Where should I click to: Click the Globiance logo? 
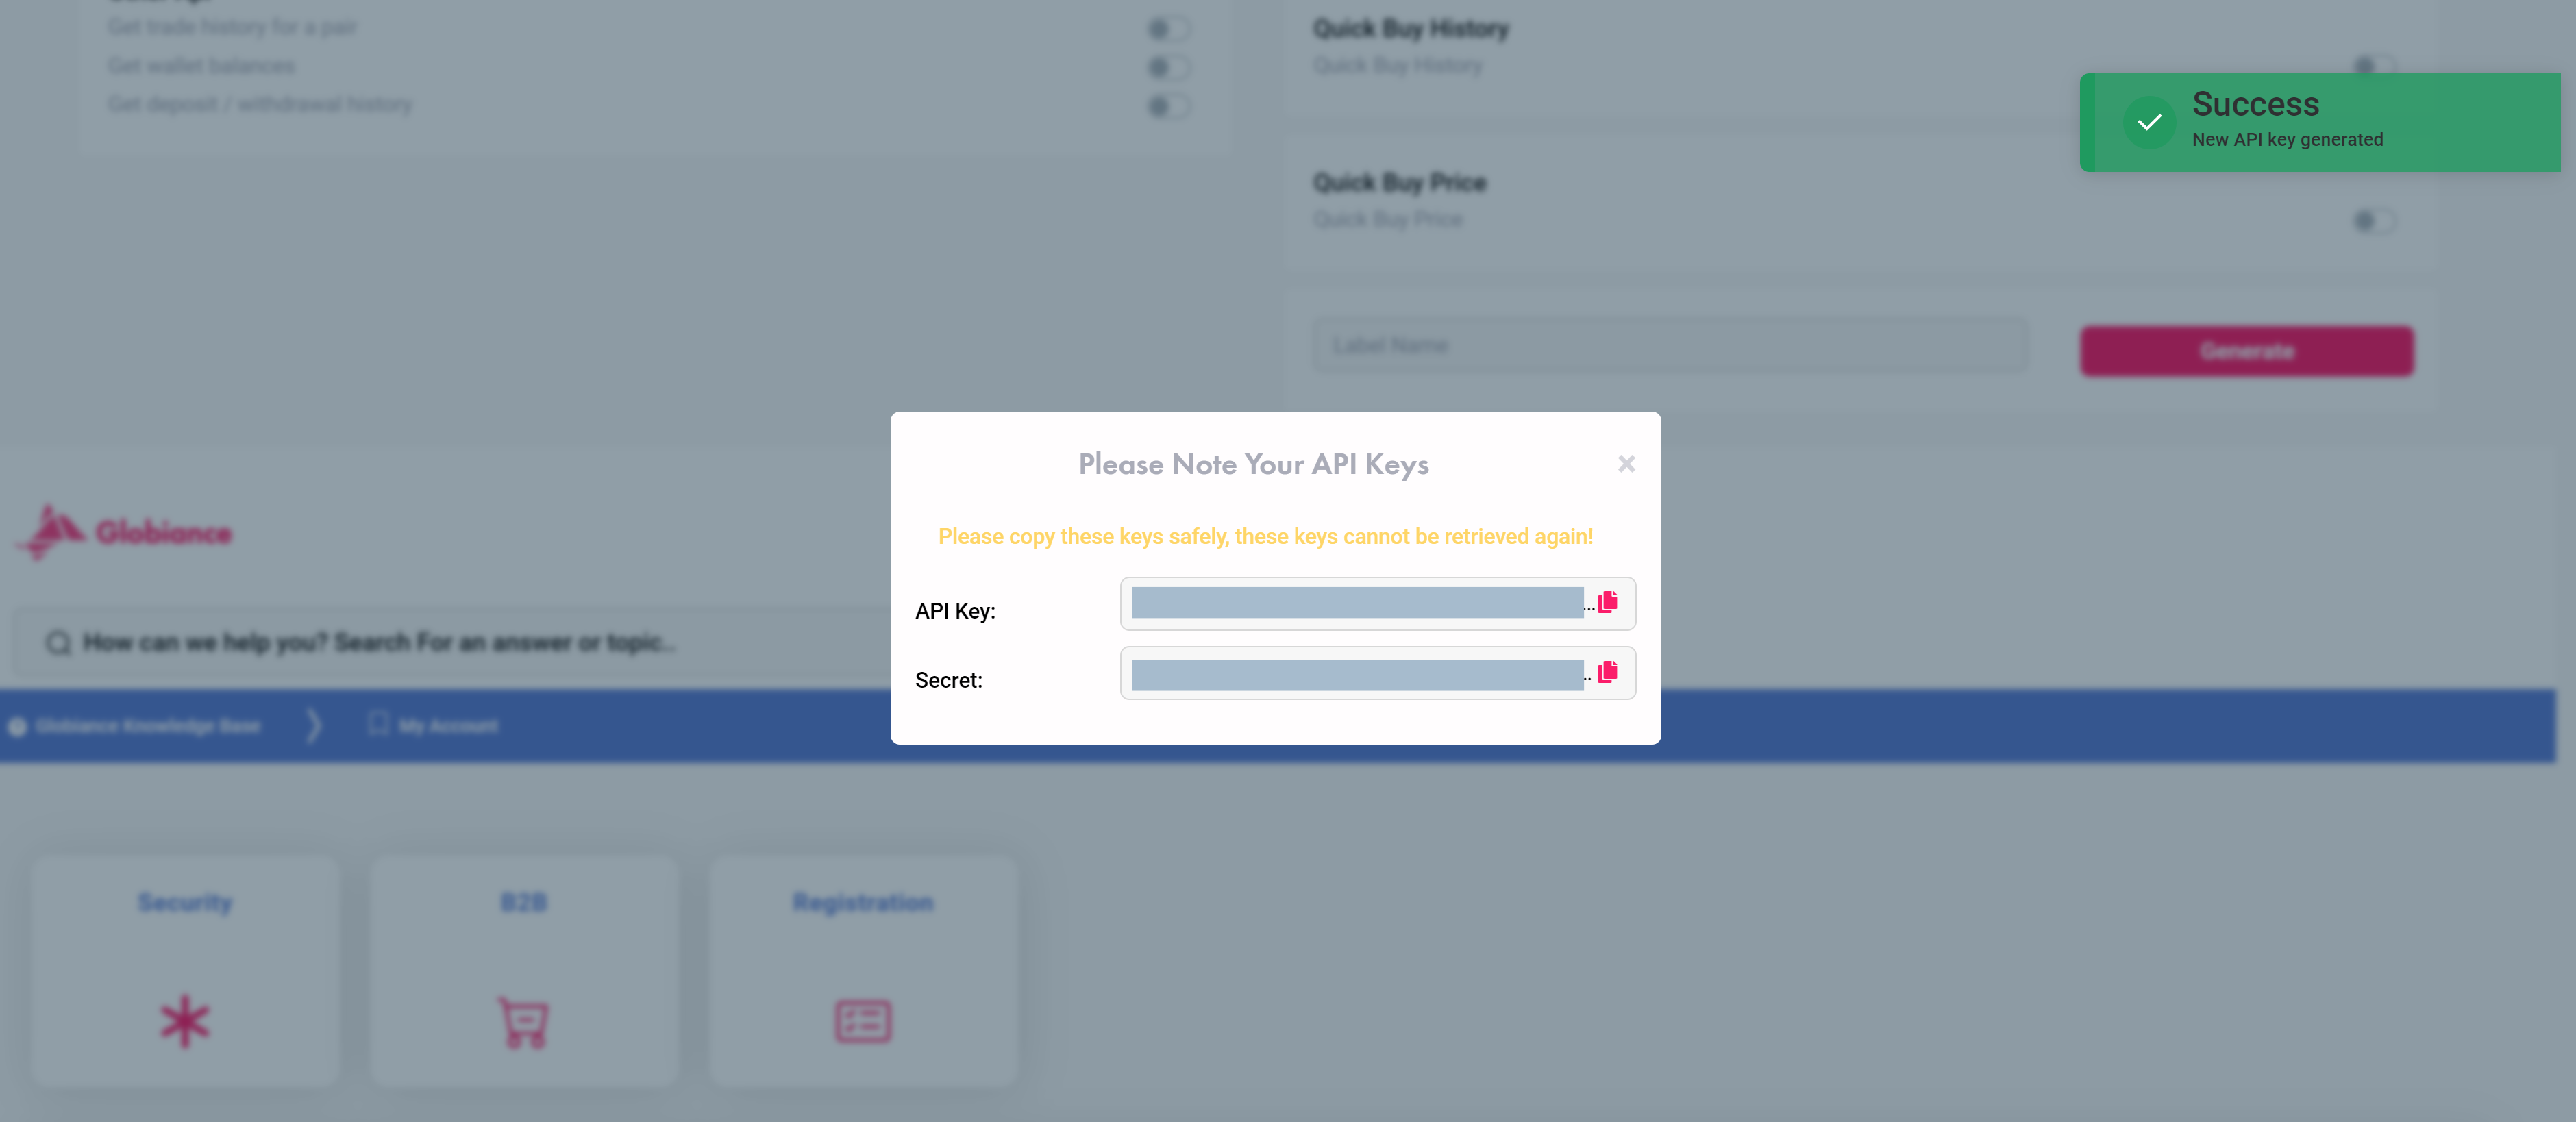pyautogui.click(x=124, y=531)
